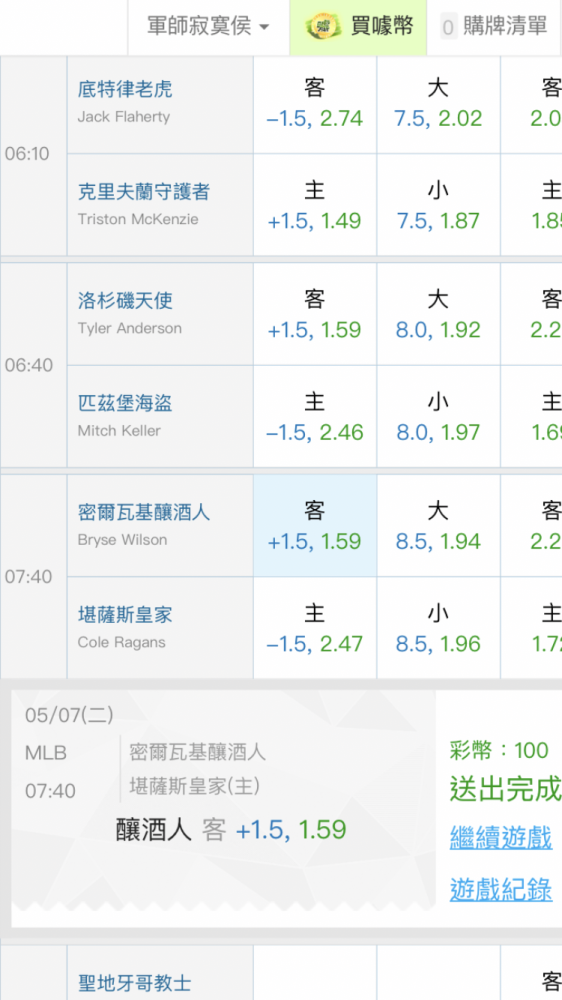Pick 小 7.5, 1.87 for Guardians game
The image size is (562, 1000).
pyautogui.click(x=438, y=205)
